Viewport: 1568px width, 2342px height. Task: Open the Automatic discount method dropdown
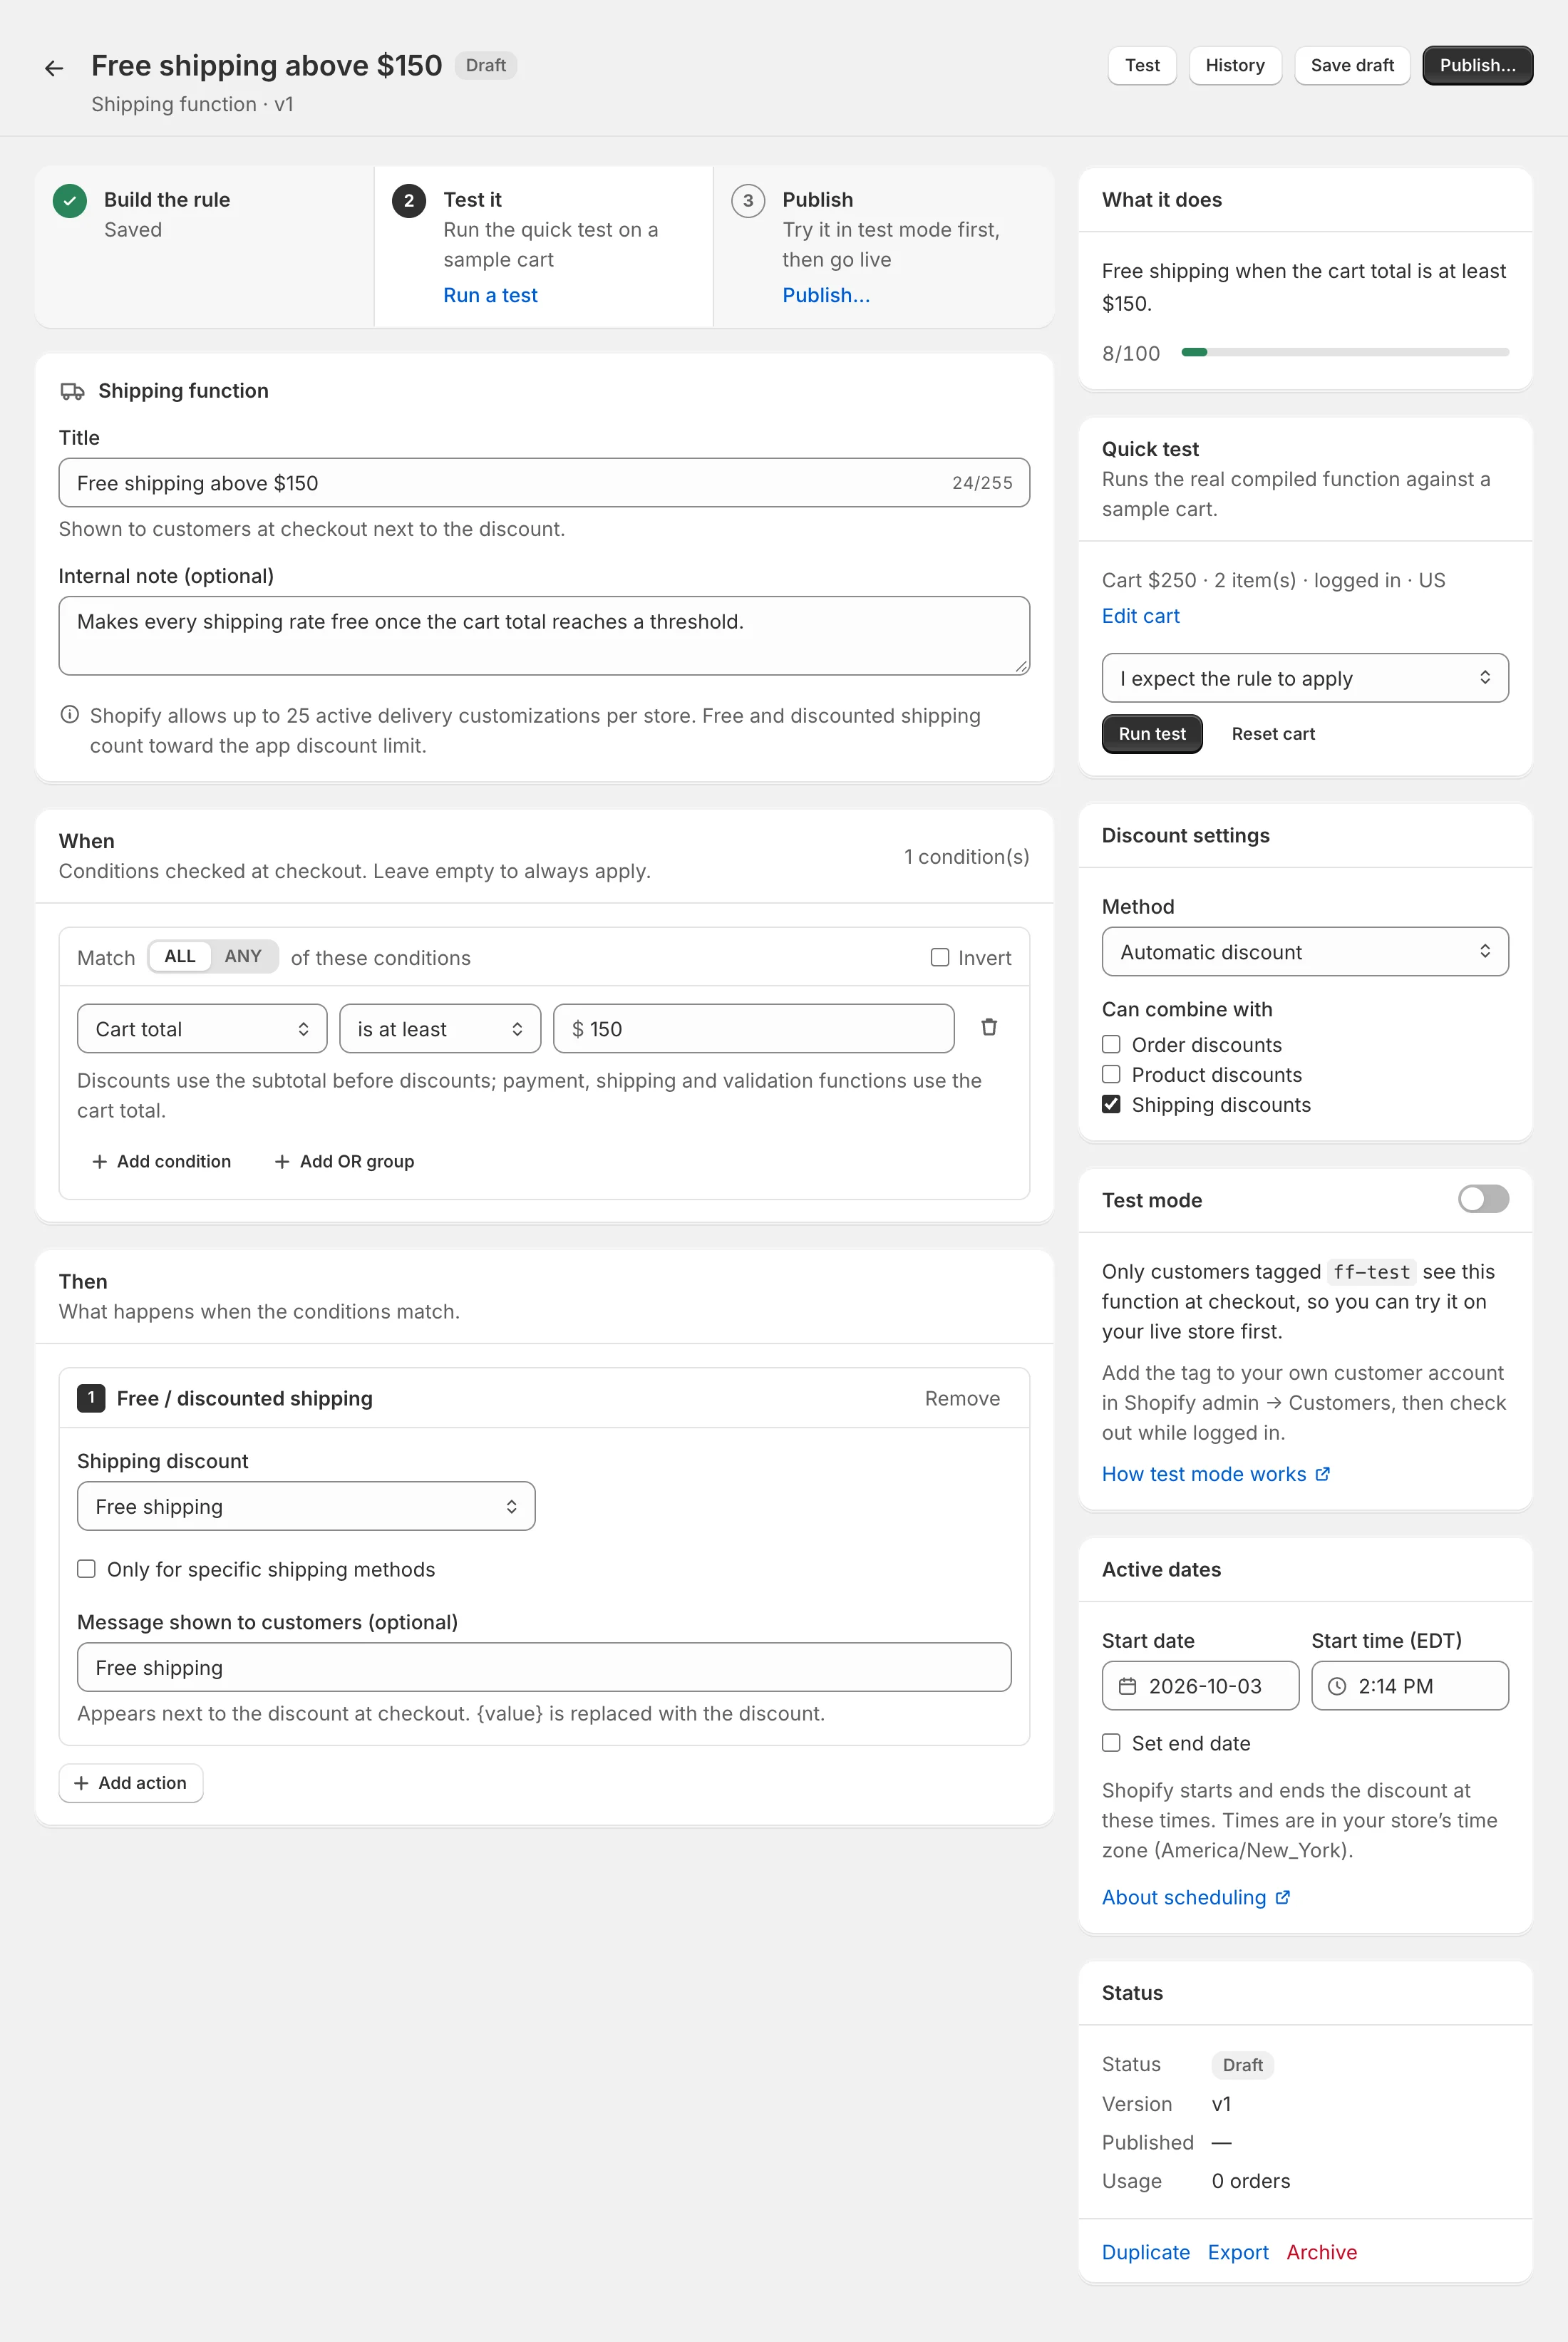pos(1305,952)
